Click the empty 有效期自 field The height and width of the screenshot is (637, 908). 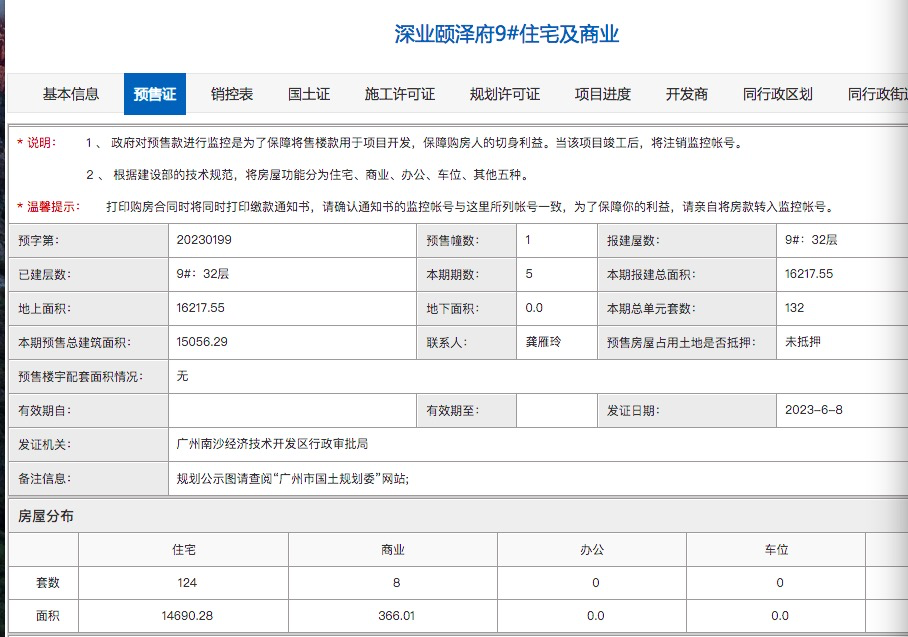tap(290, 410)
